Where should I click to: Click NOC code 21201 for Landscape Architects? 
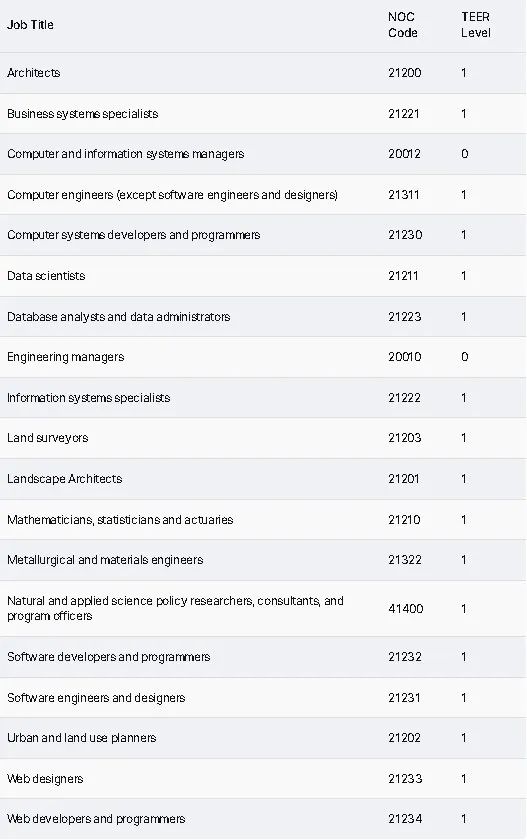(403, 479)
